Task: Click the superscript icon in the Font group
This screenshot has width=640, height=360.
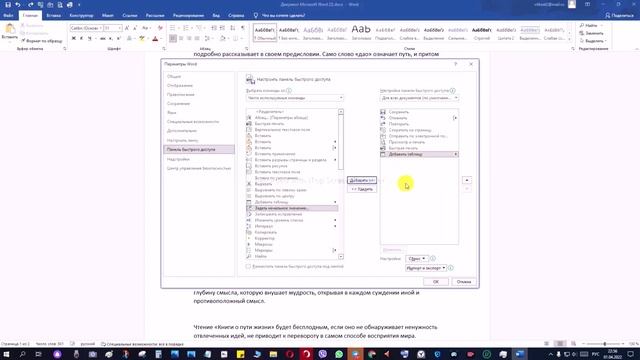Action: pyautogui.click(x=118, y=38)
